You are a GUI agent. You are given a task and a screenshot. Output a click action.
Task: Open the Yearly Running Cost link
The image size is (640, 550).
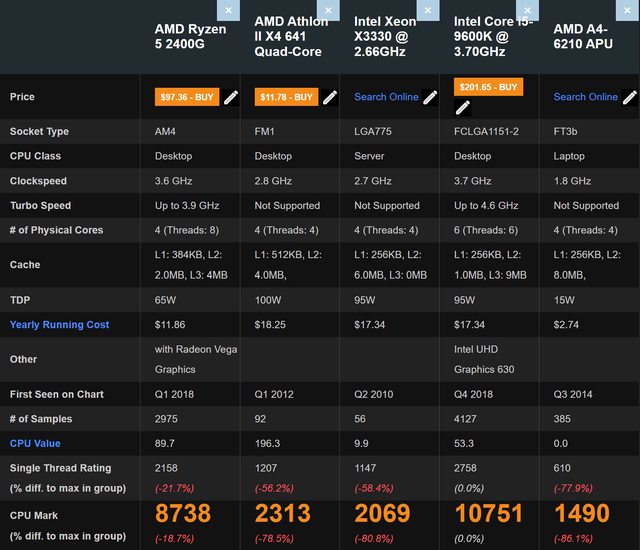[x=59, y=325]
